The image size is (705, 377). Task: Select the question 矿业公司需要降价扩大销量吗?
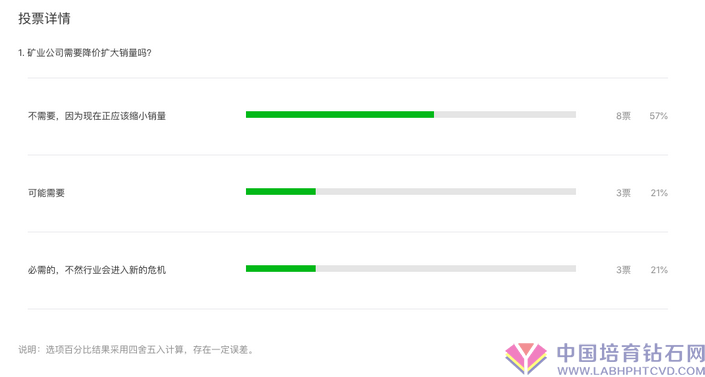pyautogui.click(x=85, y=53)
